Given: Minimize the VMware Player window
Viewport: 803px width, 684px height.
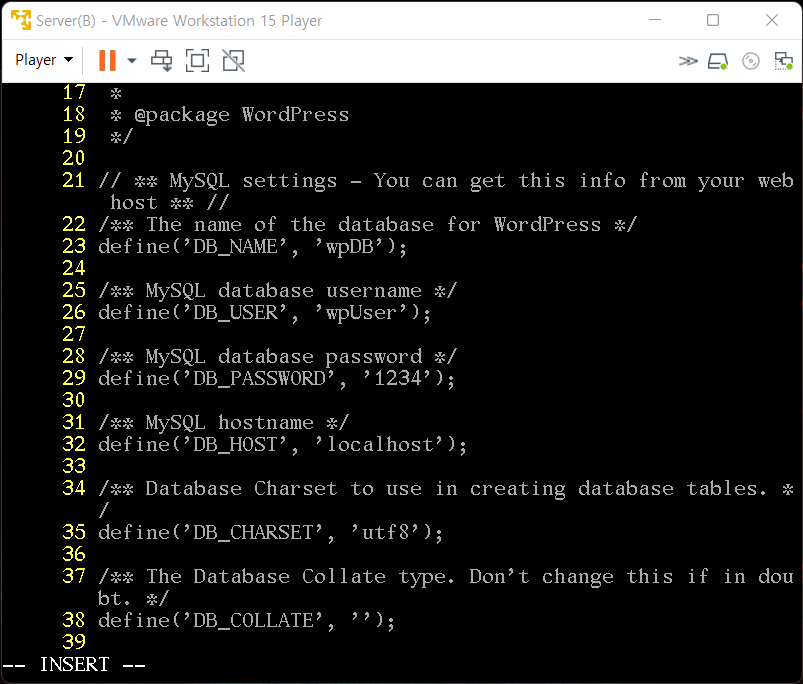Looking at the screenshot, I should 655,20.
